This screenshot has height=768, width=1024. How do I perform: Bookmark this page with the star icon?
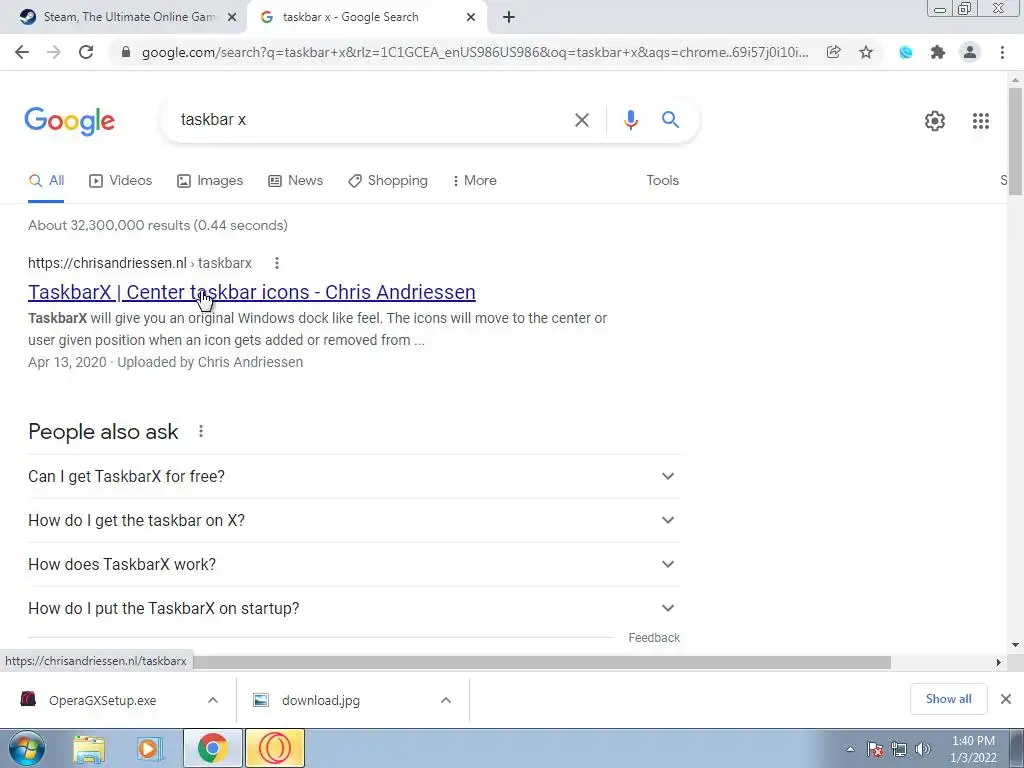[866, 52]
